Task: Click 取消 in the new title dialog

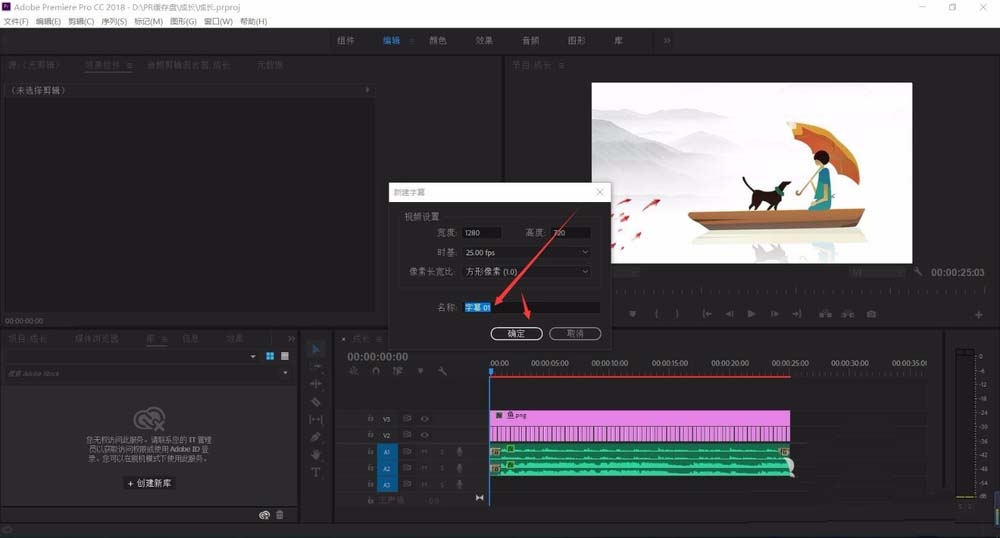Action: [575, 333]
